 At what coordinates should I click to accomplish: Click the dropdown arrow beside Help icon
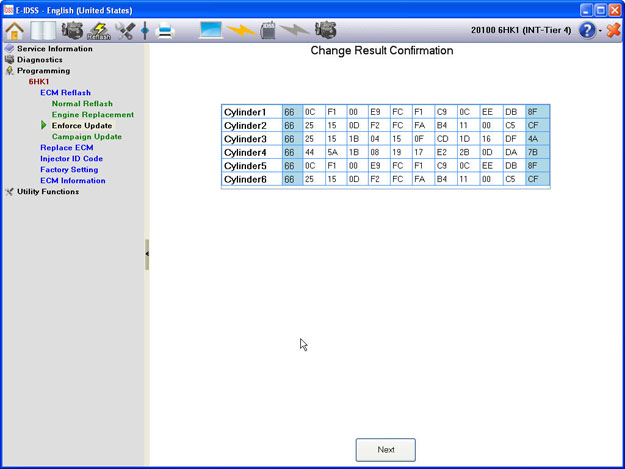pyautogui.click(x=599, y=32)
